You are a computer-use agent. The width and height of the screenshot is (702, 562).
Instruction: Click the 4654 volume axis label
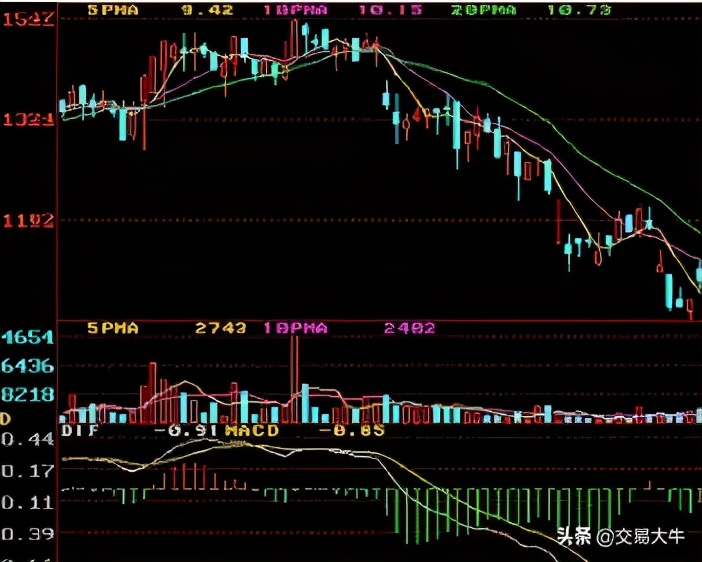click(x=27, y=338)
